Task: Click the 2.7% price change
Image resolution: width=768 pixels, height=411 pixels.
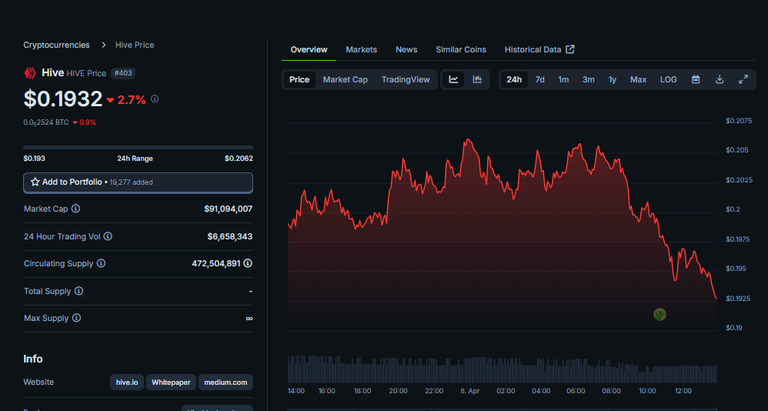Action: [x=126, y=100]
